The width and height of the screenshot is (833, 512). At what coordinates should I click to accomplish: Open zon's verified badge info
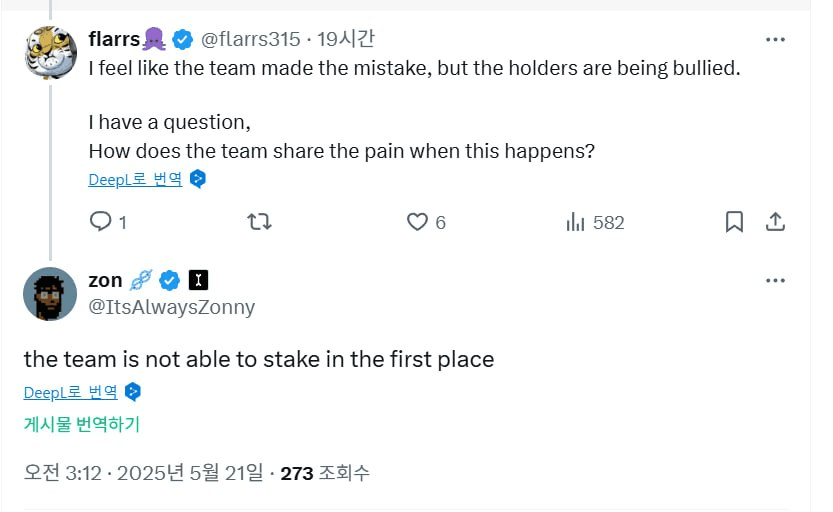pyautogui.click(x=169, y=280)
